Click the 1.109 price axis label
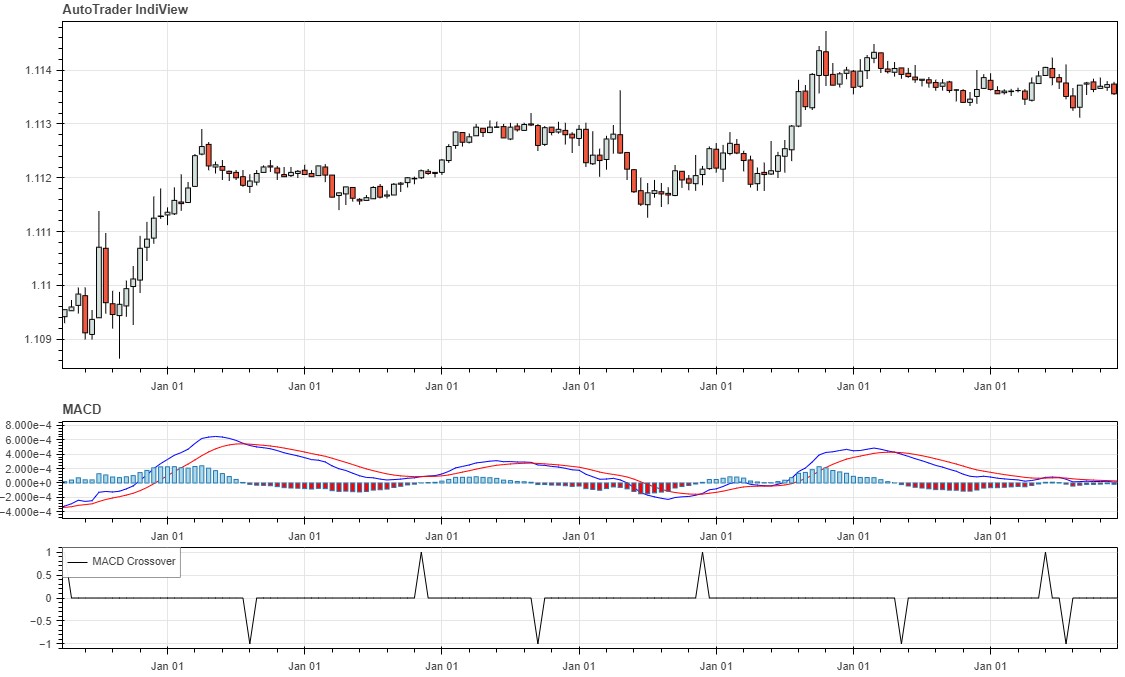This screenshot has width=1125, height=677. (41, 339)
